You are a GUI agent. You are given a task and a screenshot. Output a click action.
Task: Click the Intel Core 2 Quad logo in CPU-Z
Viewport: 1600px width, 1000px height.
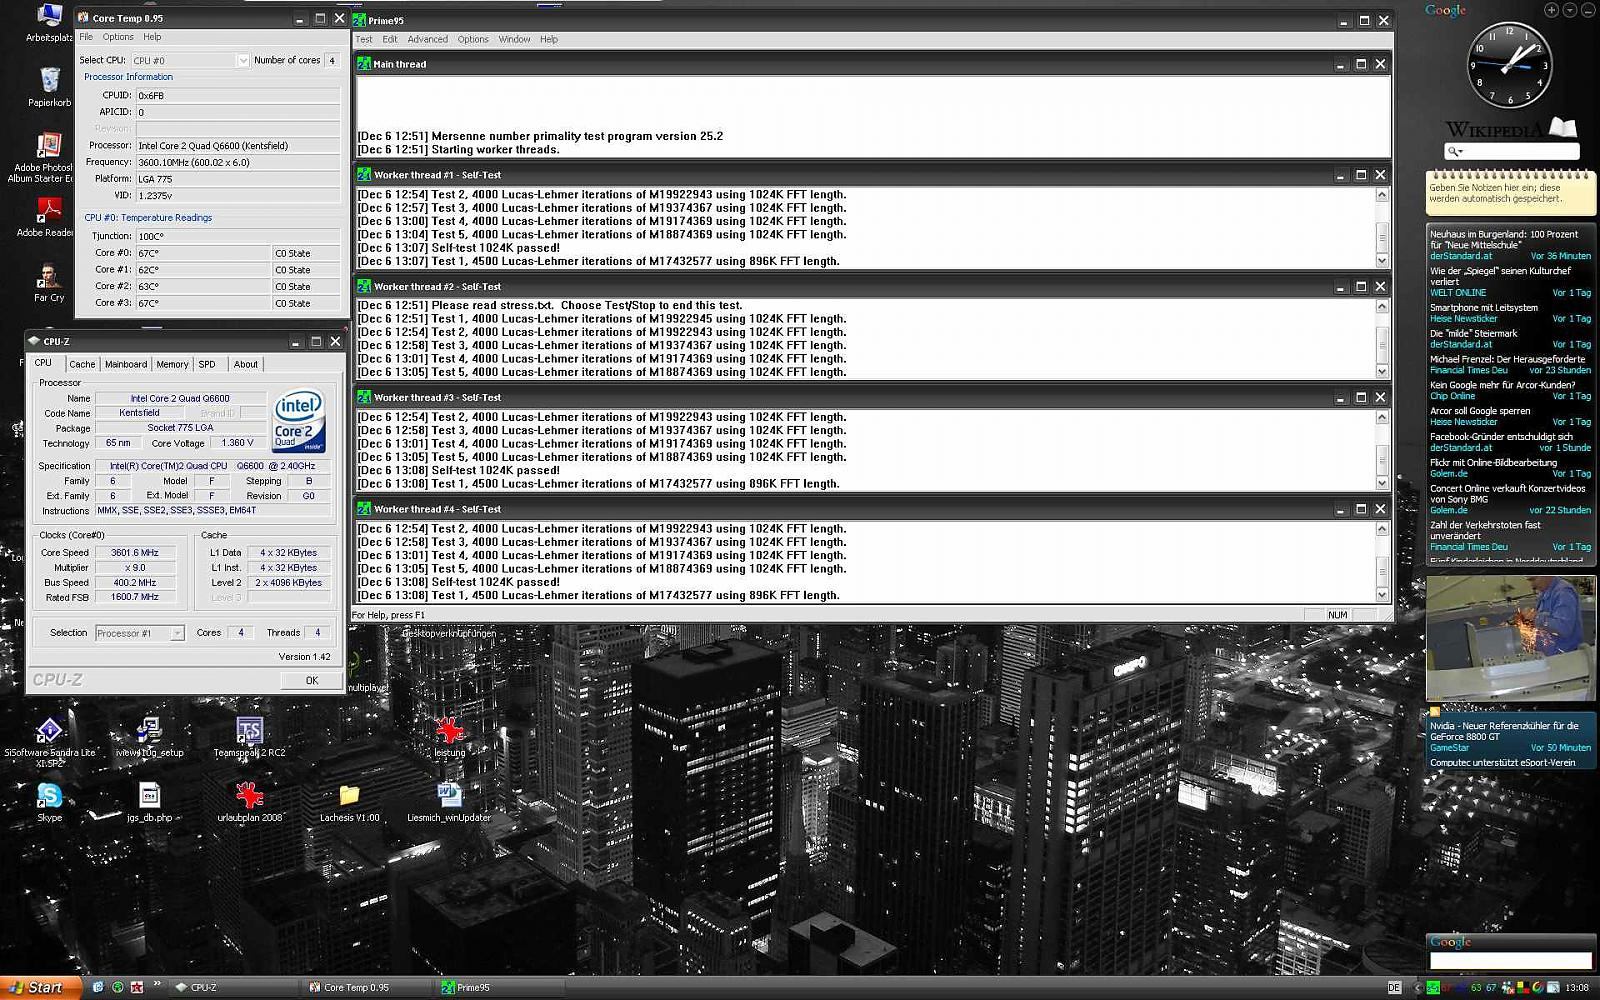point(299,421)
